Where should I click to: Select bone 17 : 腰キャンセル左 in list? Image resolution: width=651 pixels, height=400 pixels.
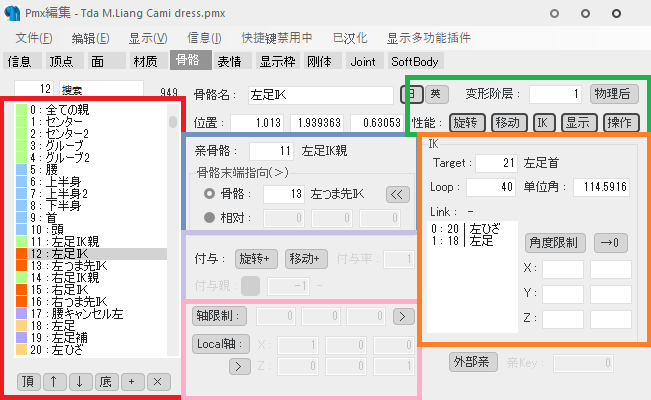(91, 314)
